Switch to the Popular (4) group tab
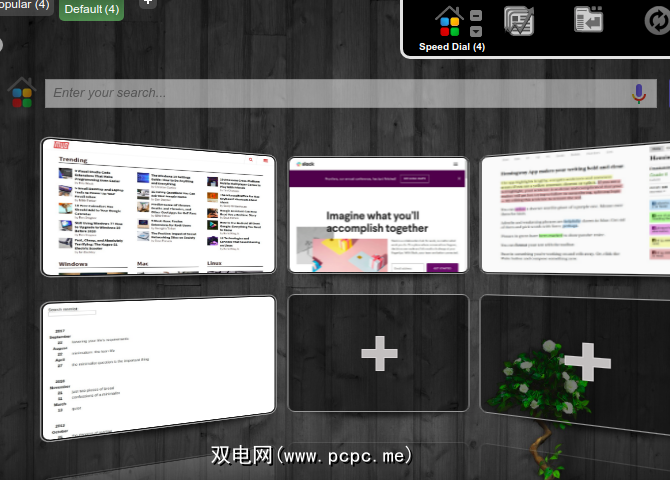 click(x=24, y=5)
